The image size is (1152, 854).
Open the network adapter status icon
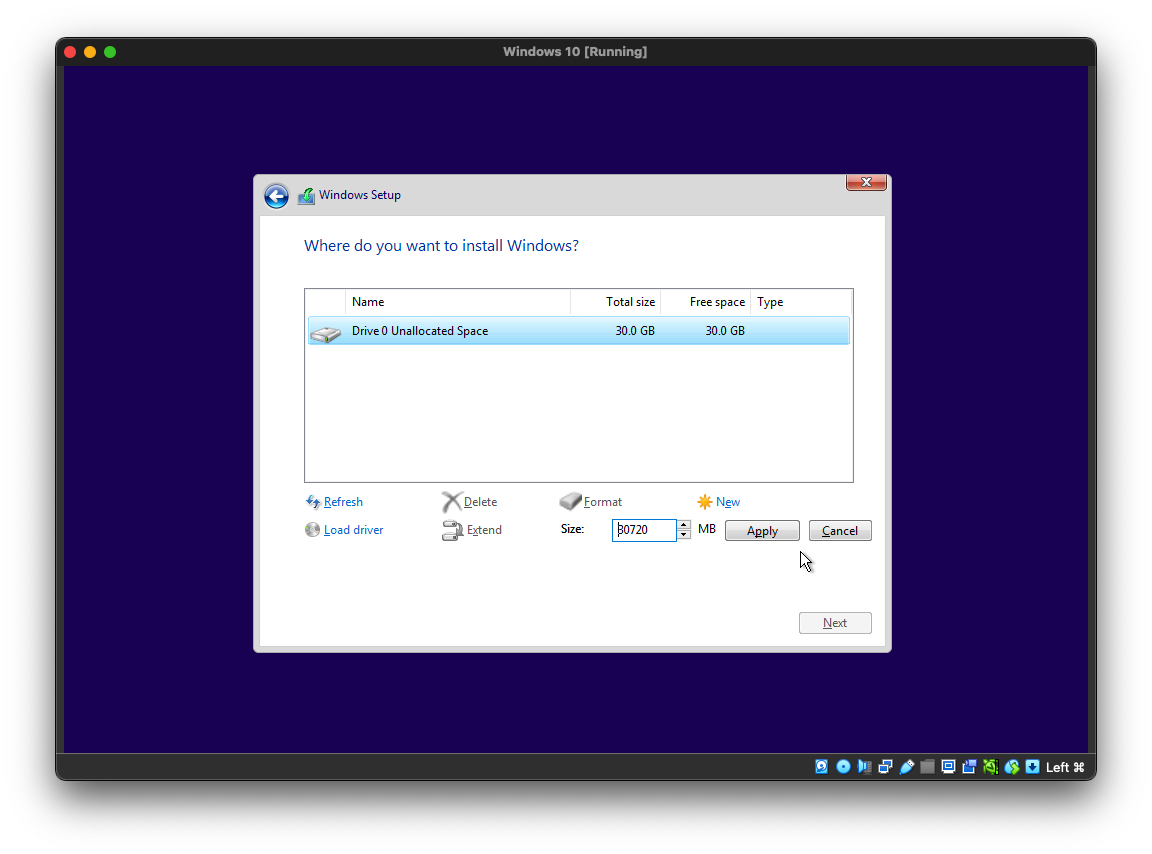[885, 767]
